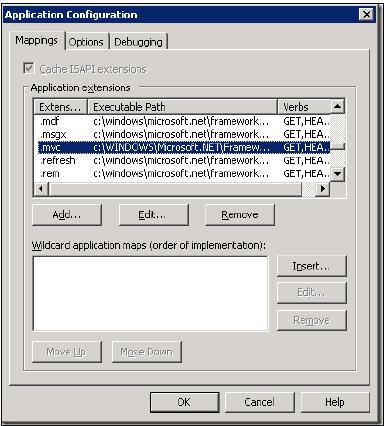The image size is (384, 426).
Task: Confirm the dialog with OK
Action: click(185, 402)
